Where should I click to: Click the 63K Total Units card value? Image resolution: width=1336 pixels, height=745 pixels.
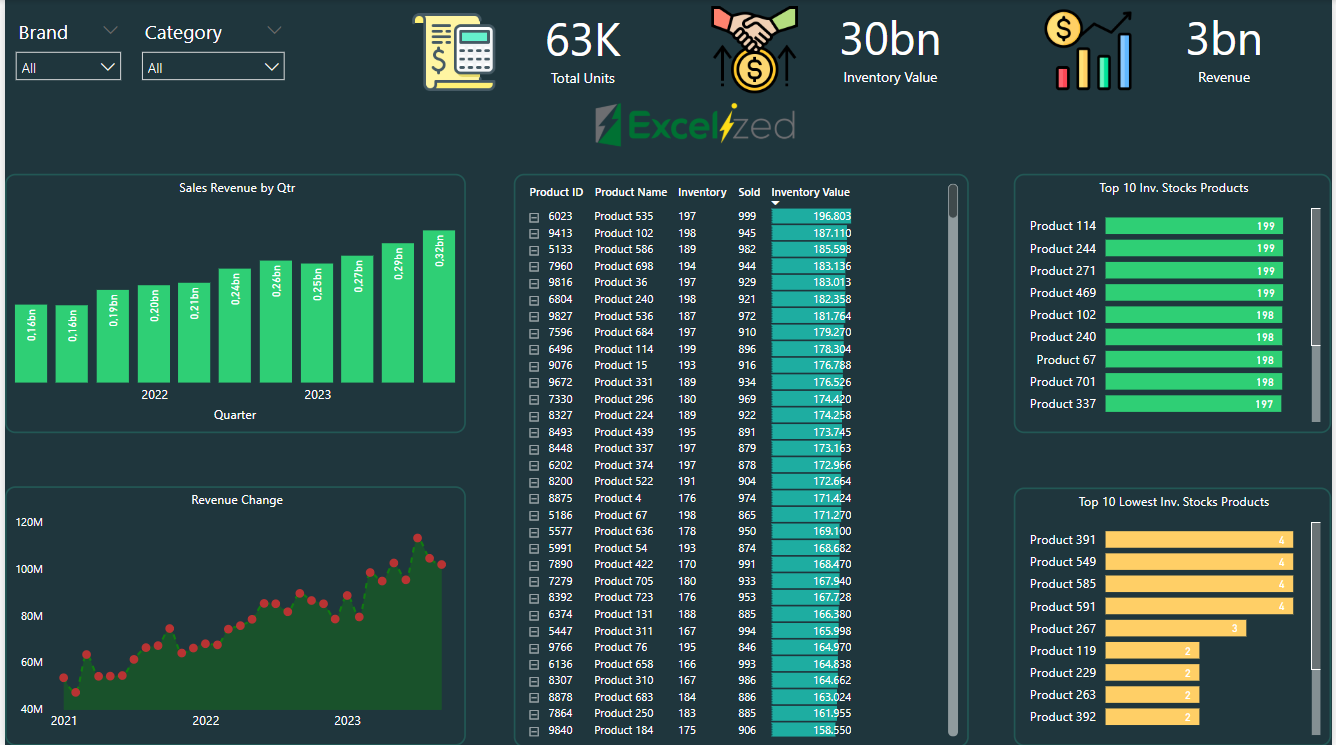[x=583, y=40]
